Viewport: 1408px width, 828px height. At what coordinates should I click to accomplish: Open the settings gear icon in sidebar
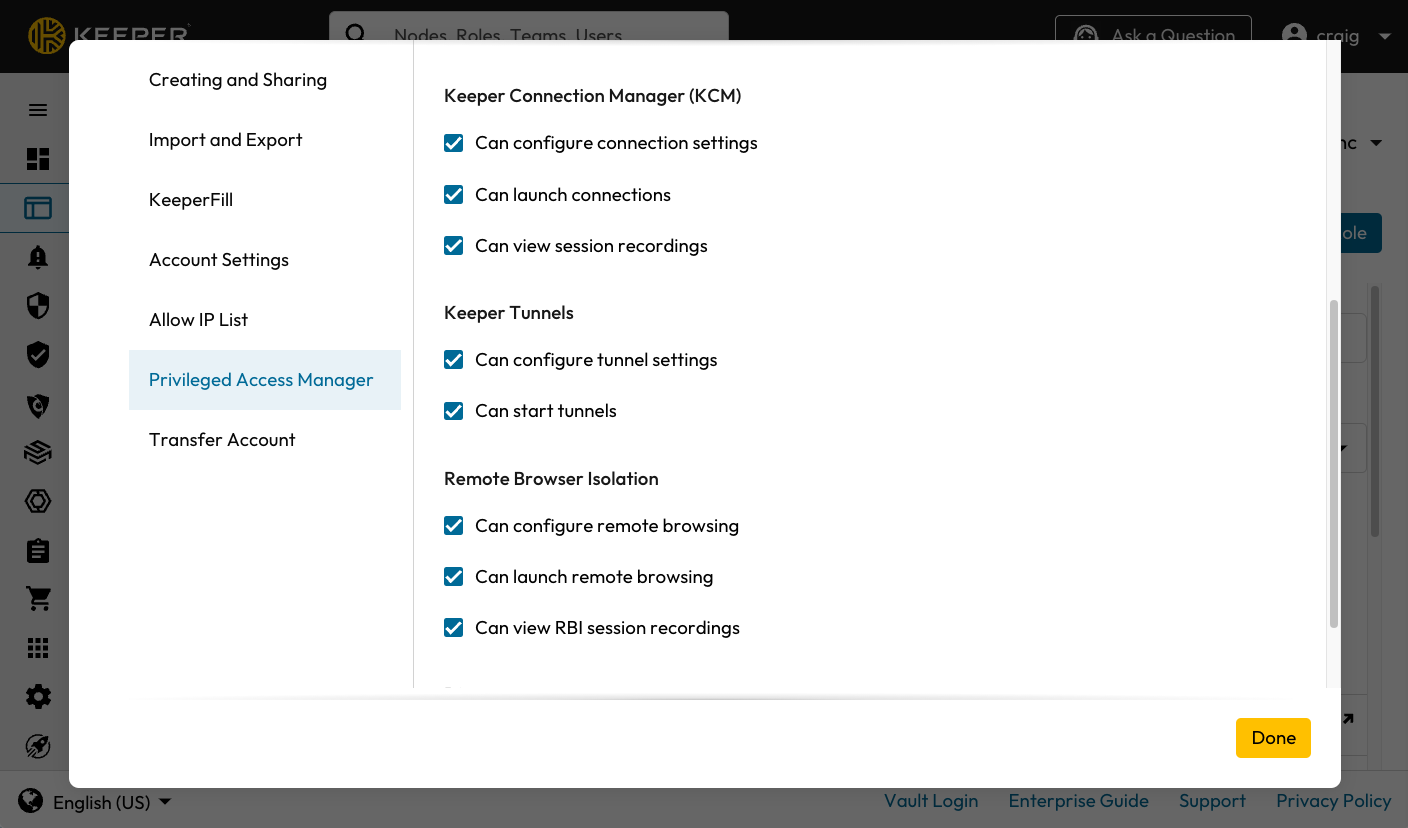click(38, 697)
